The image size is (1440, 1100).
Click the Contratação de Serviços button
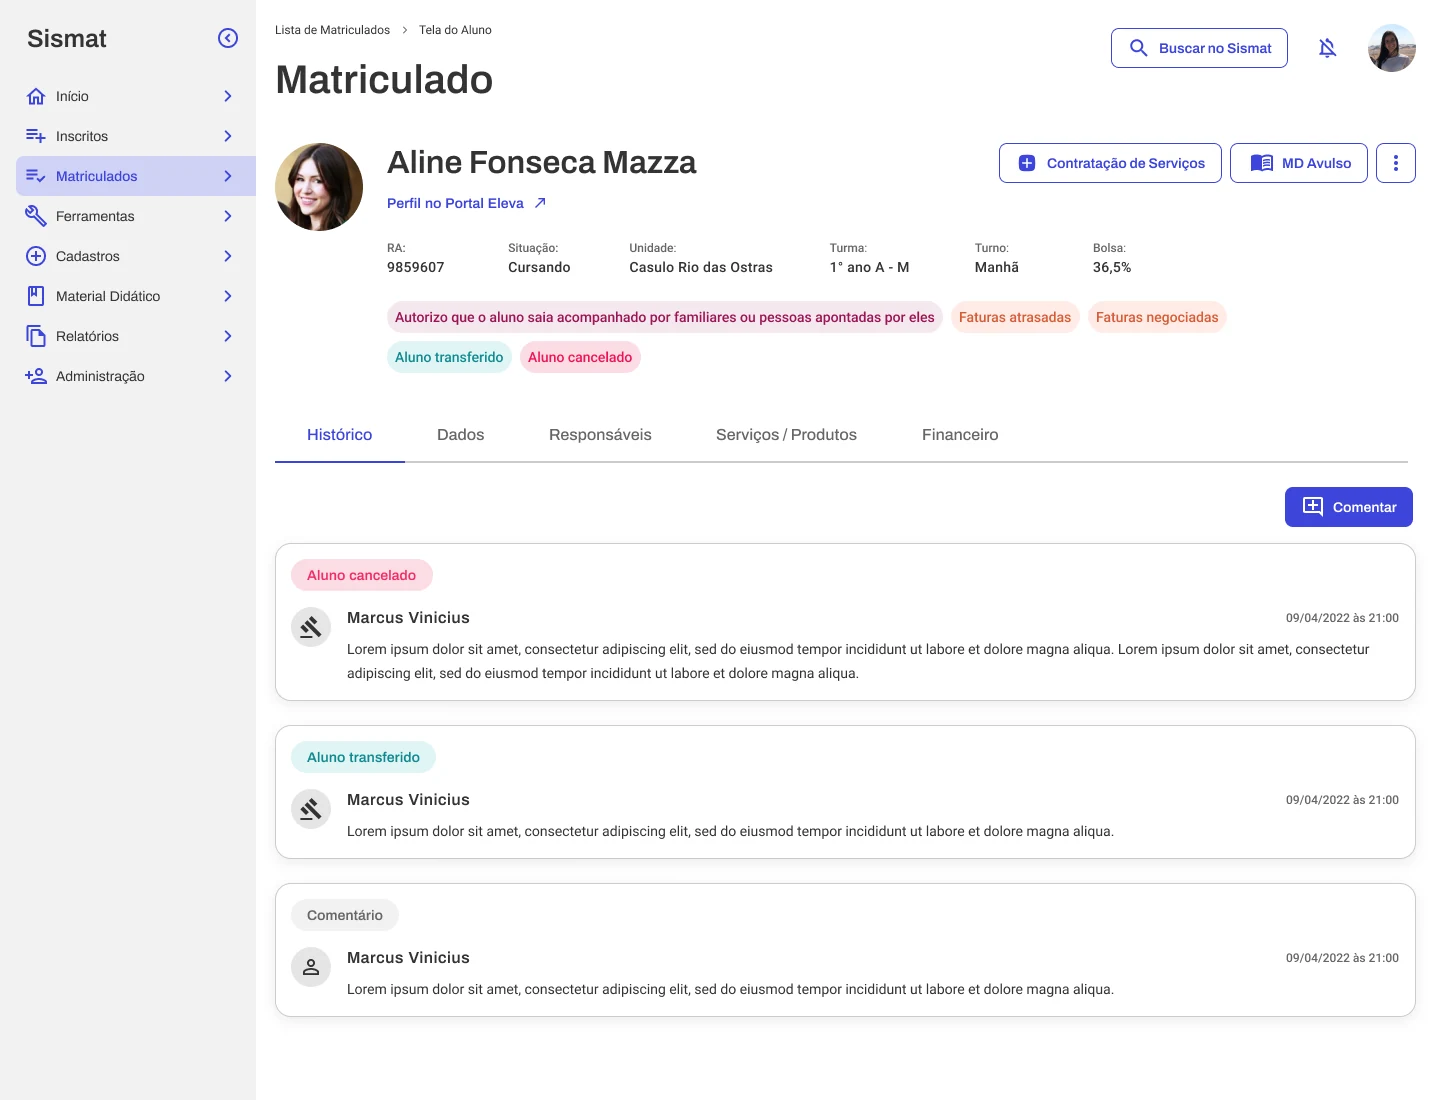point(1110,163)
